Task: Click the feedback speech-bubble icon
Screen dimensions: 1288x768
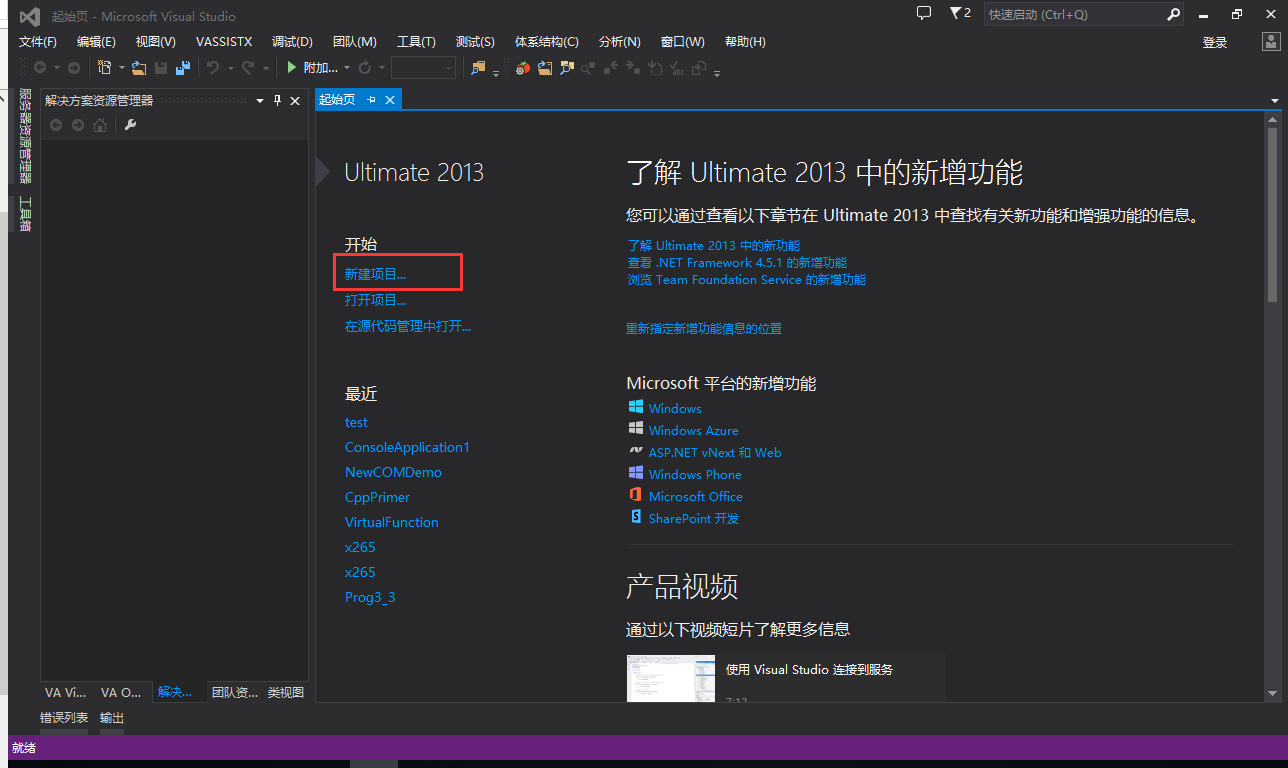Action: coord(924,13)
